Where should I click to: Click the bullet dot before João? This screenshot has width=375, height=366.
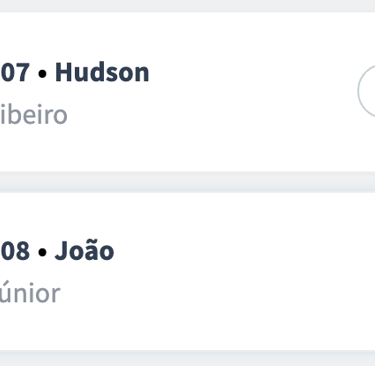pyautogui.click(x=42, y=252)
